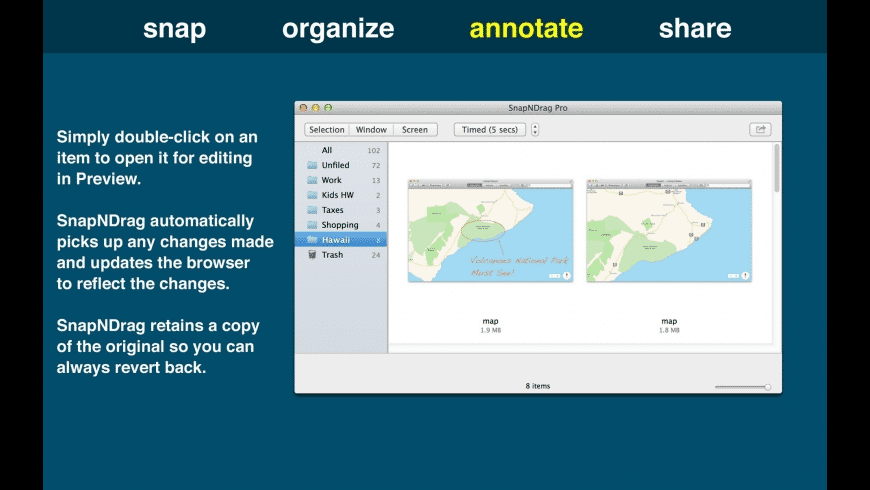Select the Kids HW folder
This screenshot has width=870, height=490.
[341, 195]
